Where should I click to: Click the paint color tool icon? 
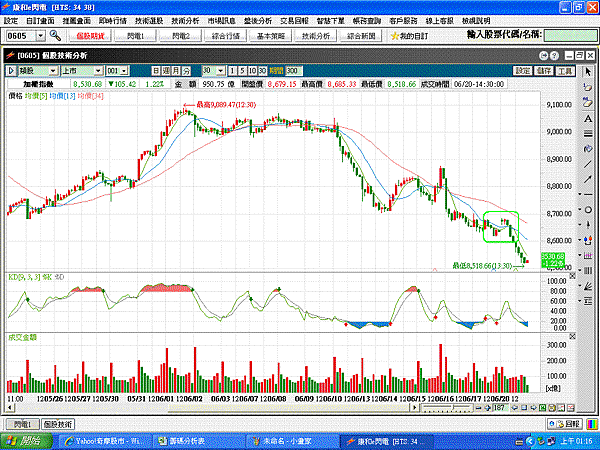(x=587, y=149)
